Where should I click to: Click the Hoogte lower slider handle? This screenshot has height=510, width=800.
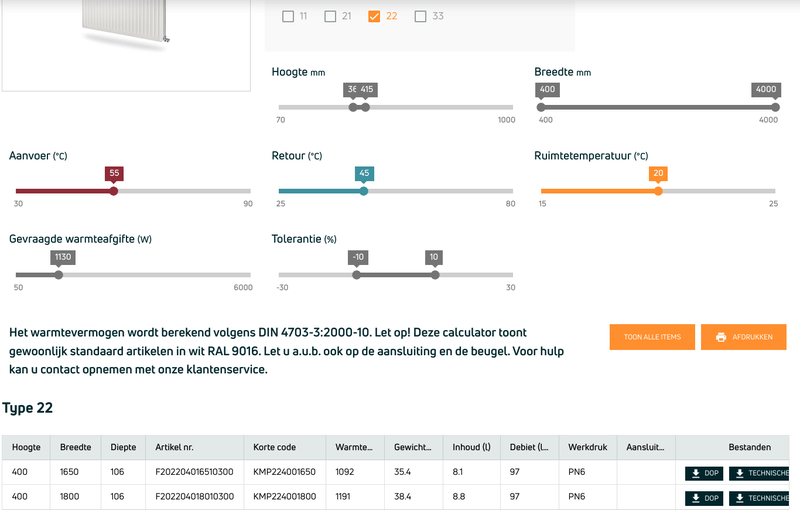(353, 107)
